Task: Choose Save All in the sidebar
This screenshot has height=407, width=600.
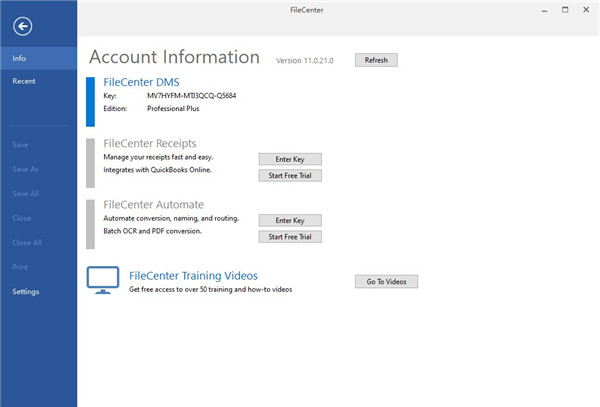Action: tap(25, 194)
